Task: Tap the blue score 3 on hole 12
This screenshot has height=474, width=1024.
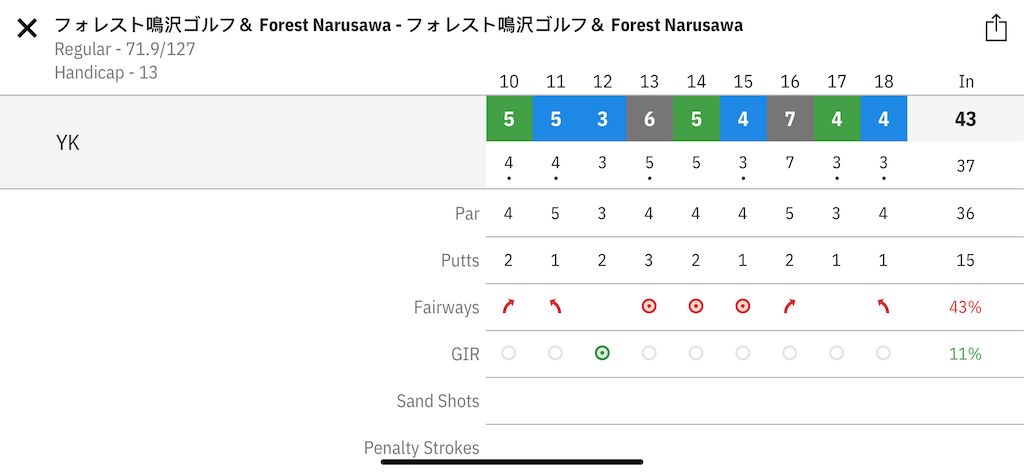Action: pos(603,119)
